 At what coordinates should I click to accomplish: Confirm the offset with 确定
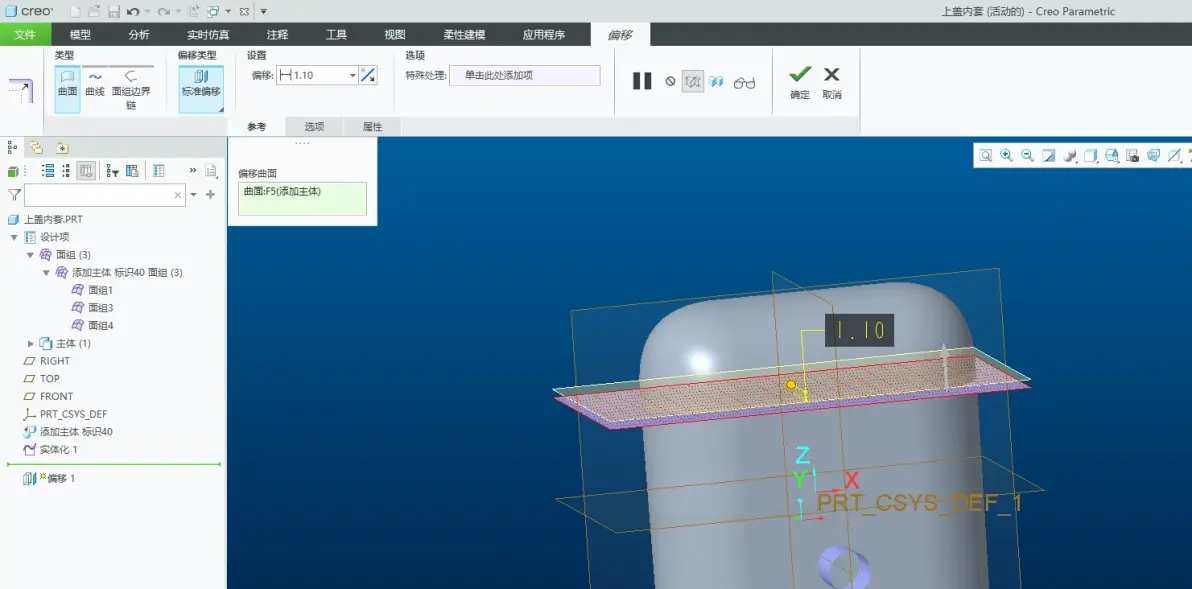800,83
